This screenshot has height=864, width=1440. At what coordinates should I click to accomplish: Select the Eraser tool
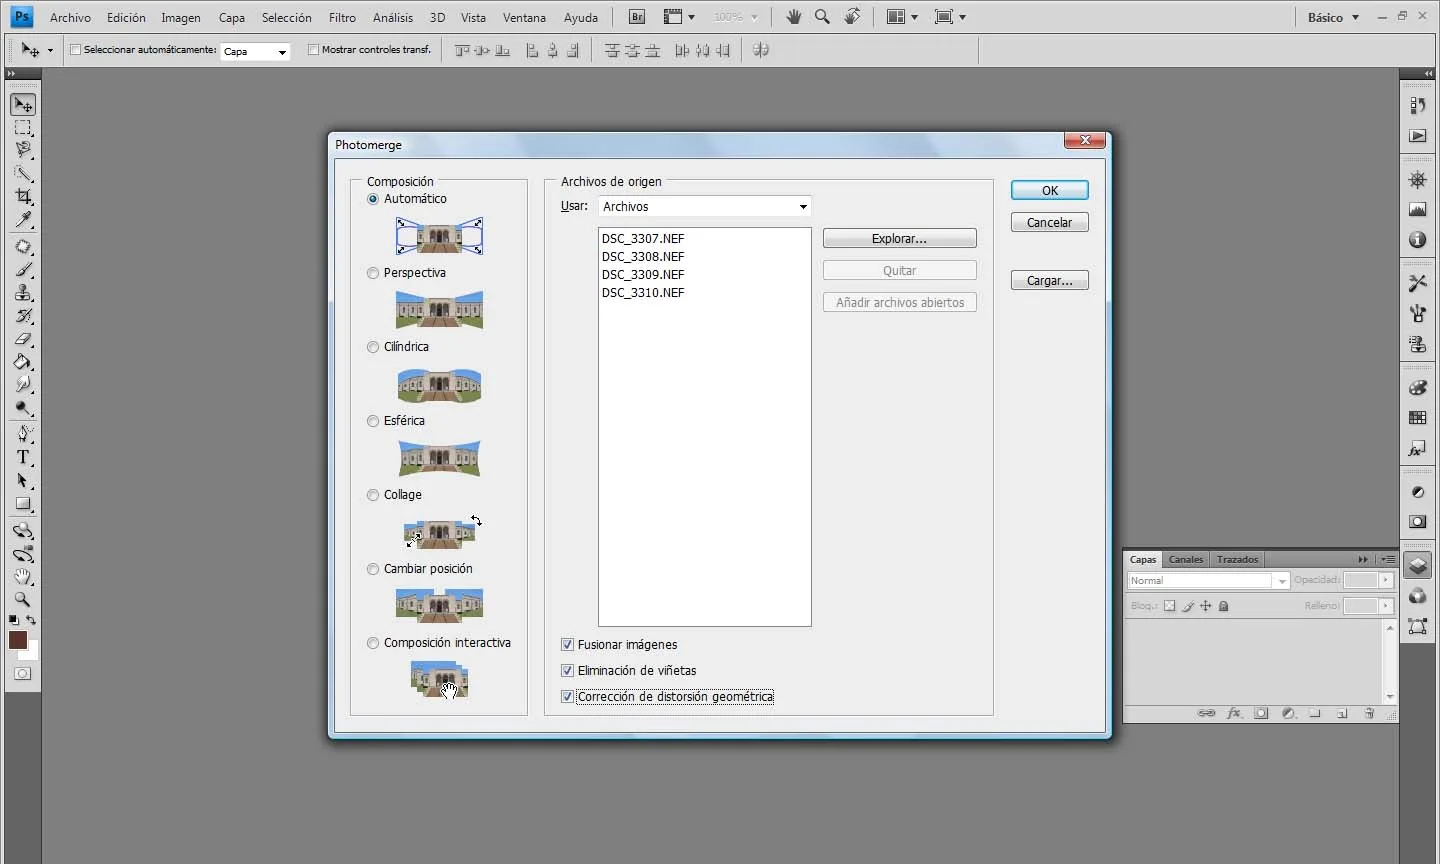23,339
